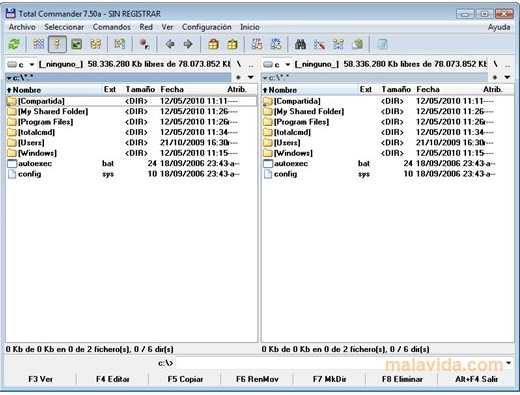
Task: Expand the command line history dropdown
Action: (509, 363)
